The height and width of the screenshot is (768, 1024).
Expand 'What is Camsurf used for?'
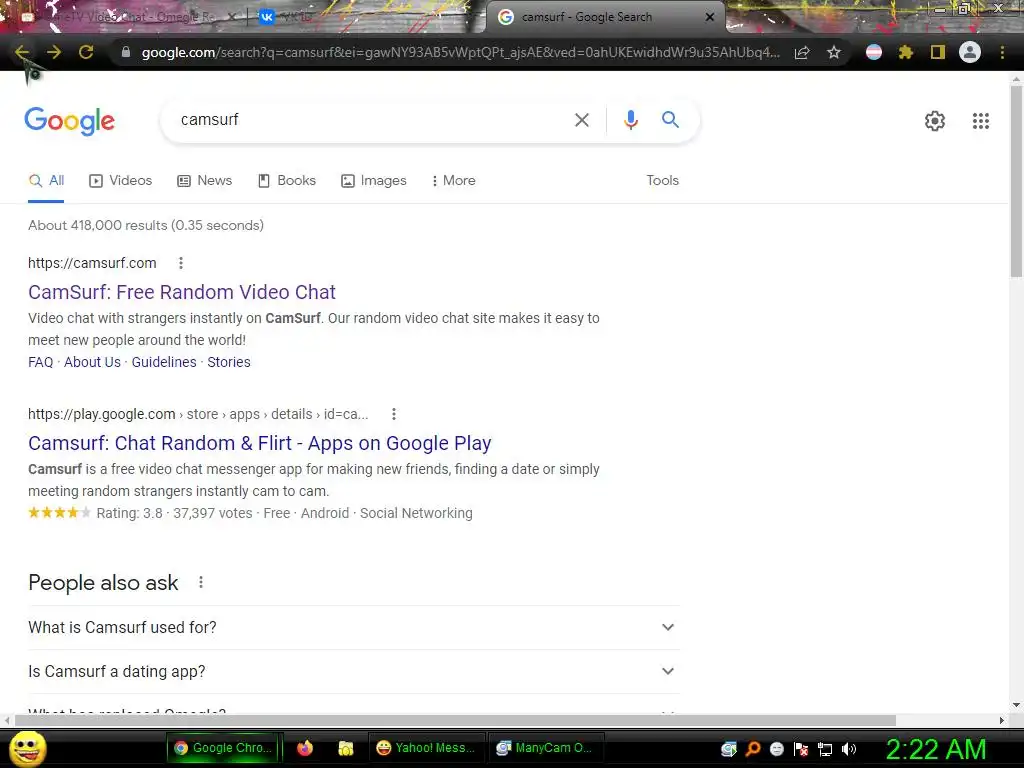[354, 628]
